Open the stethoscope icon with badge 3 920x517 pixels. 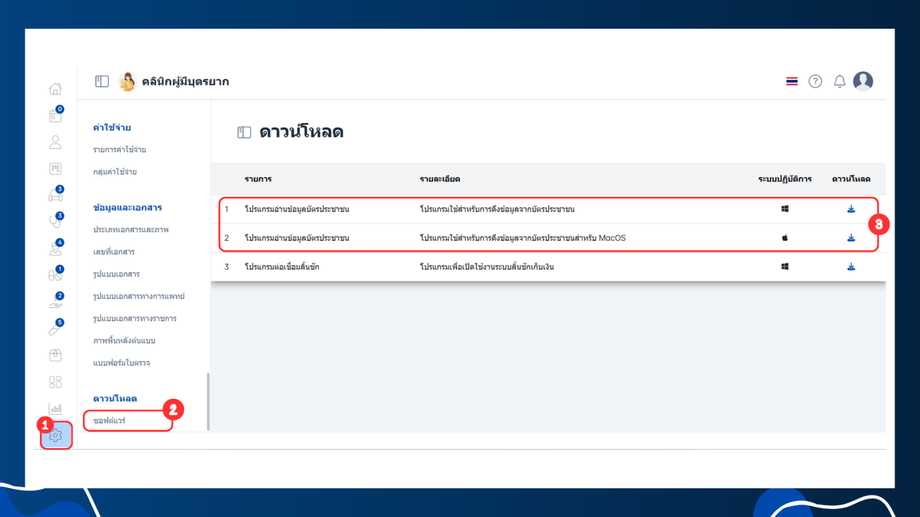(x=55, y=221)
